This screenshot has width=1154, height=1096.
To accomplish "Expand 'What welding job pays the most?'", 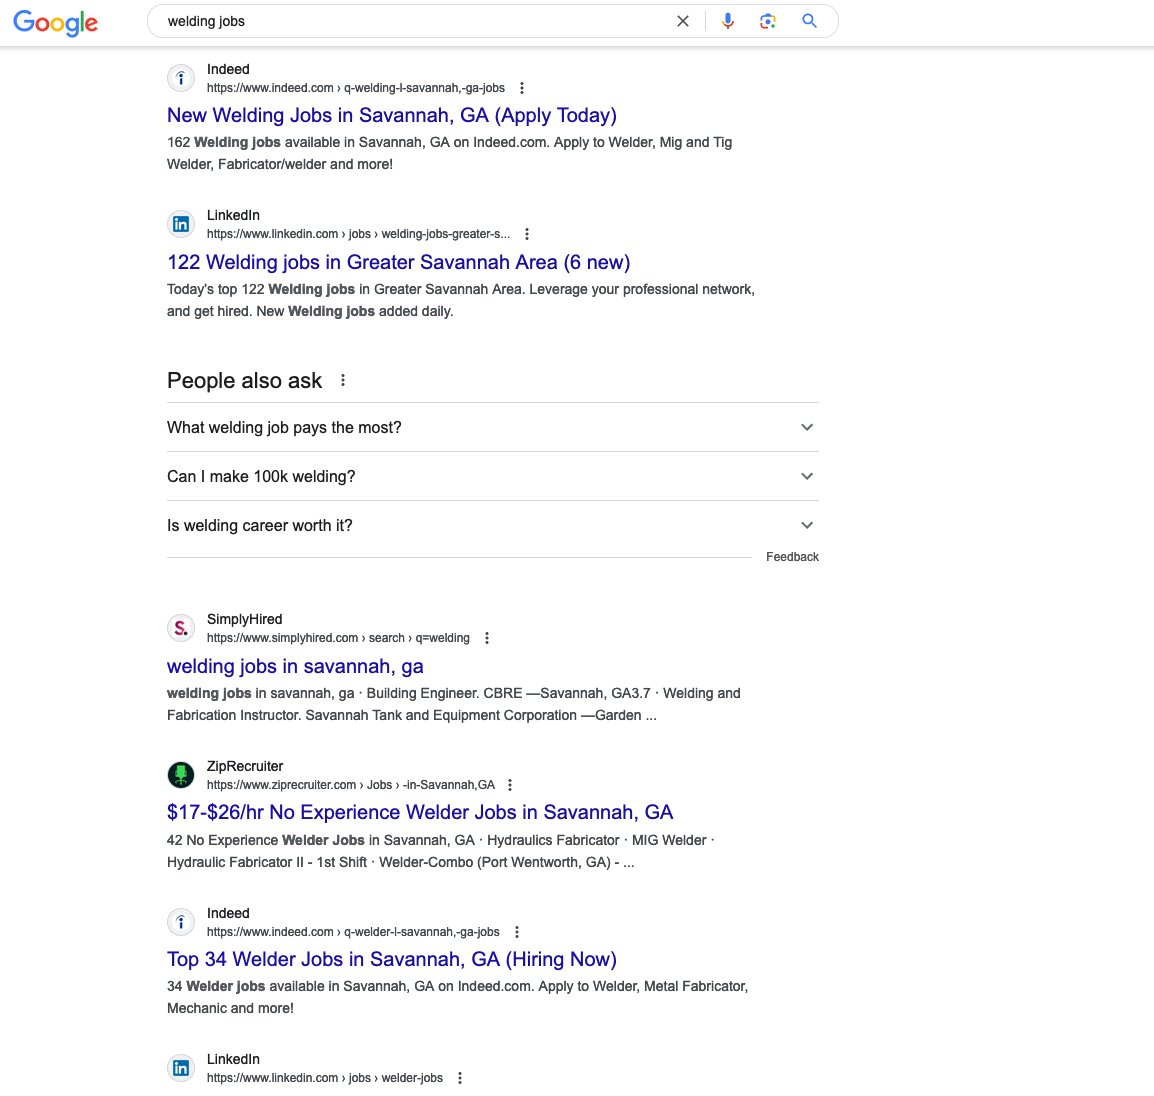I will point(492,428).
